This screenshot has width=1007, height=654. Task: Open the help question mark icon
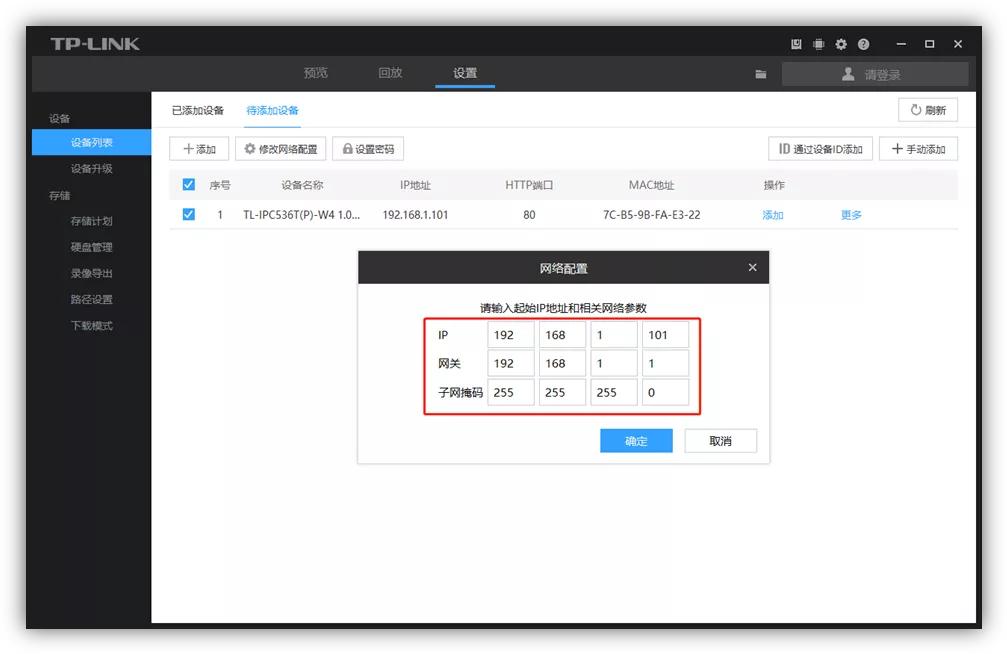tap(863, 44)
